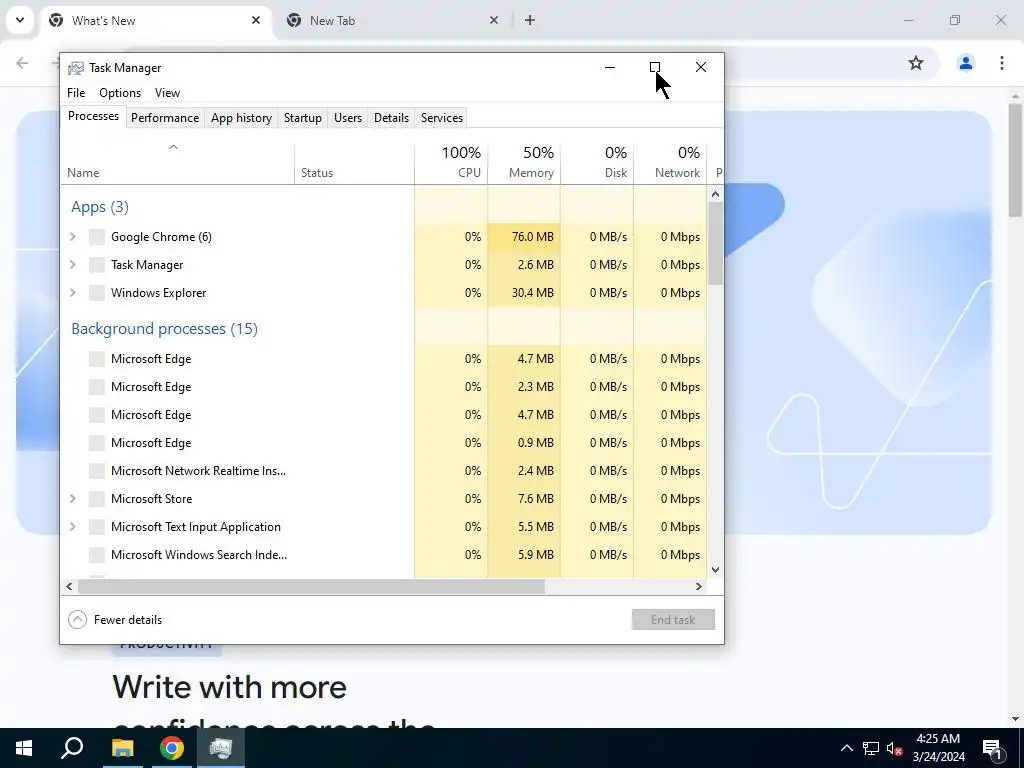Add a new Chrome tab
Image resolution: width=1024 pixels, height=768 pixels.
click(530, 20)
